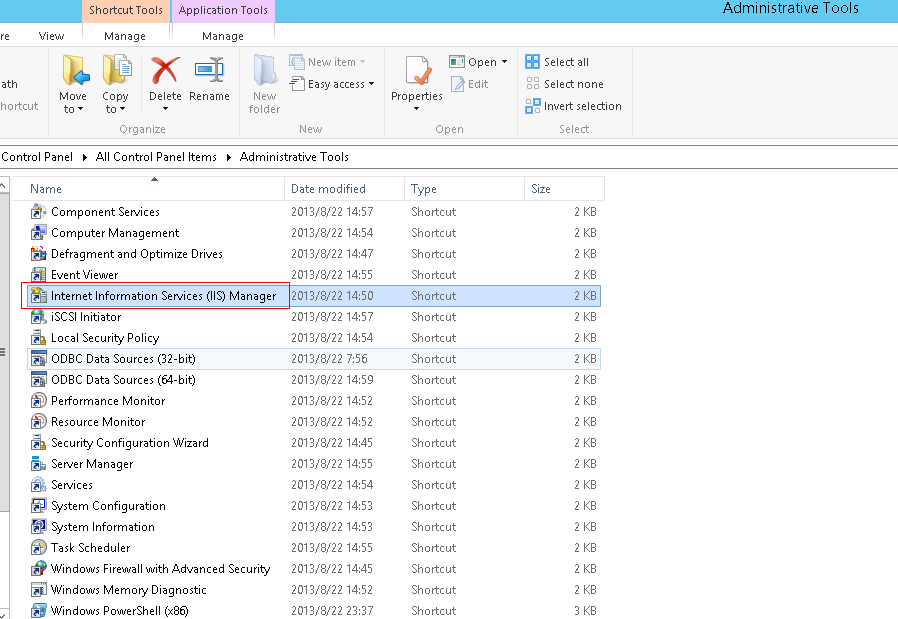This screenshot has height=619, width=898.
Task: Click the Performance Monitor shortcut icon
Action: 38,401
